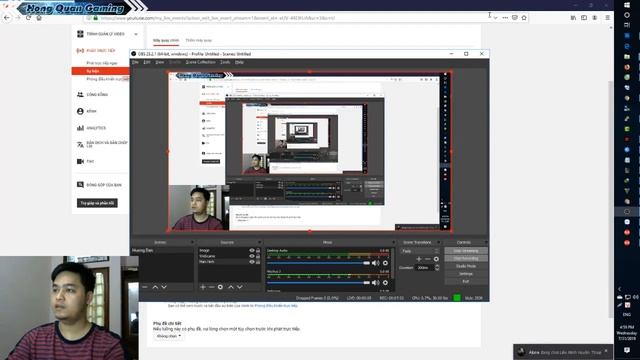Remove scene with minus icon in Scenes panel
640x360 pixels.
pos(144,287)
